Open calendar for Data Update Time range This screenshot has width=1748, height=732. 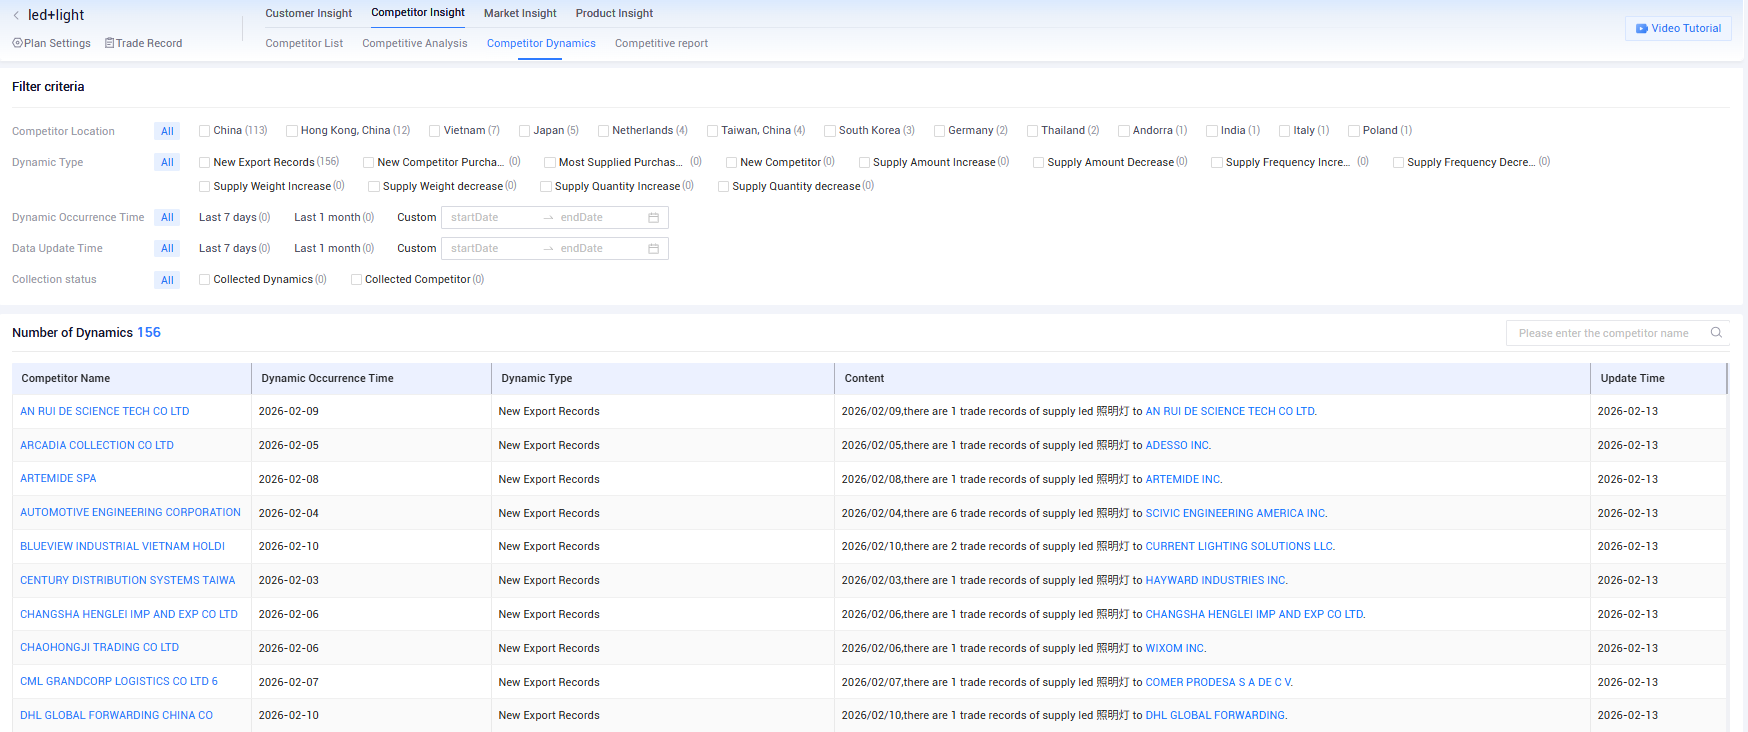pos(653,249)
